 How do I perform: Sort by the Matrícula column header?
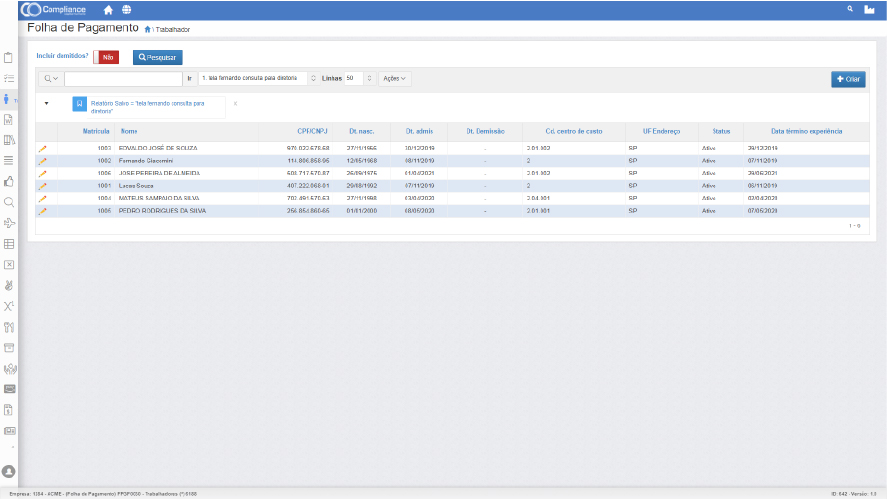96,131
